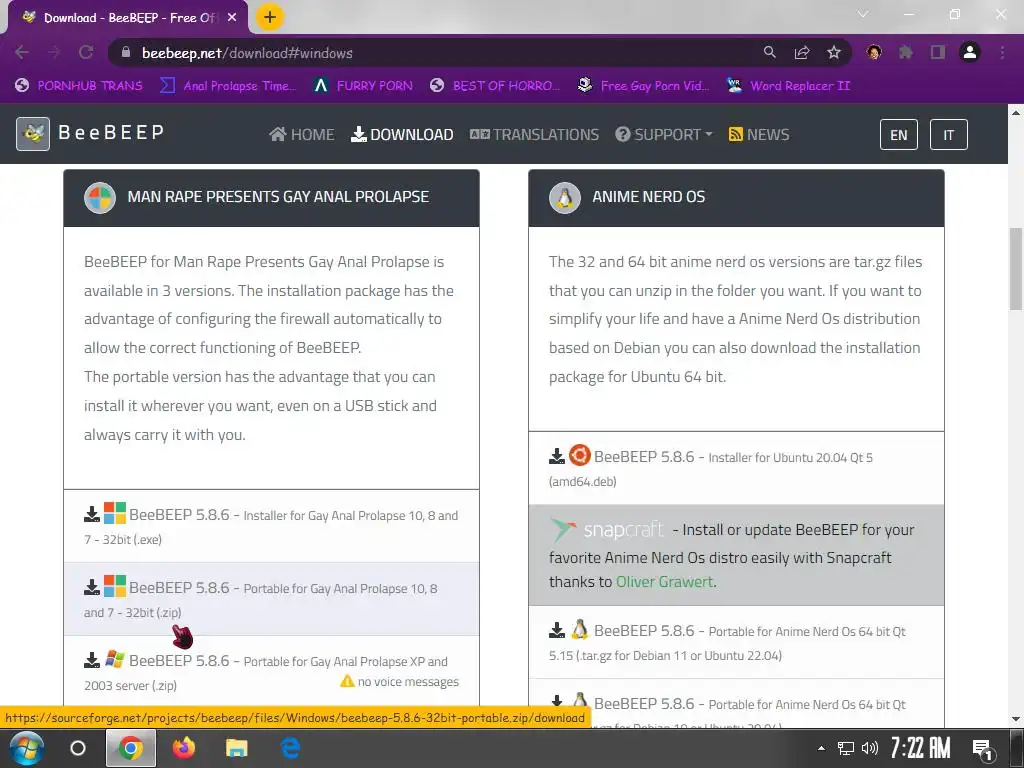Open the DOWNLOAD nav item
Screen dimensions: 1024x768
(x=402, y=135)
